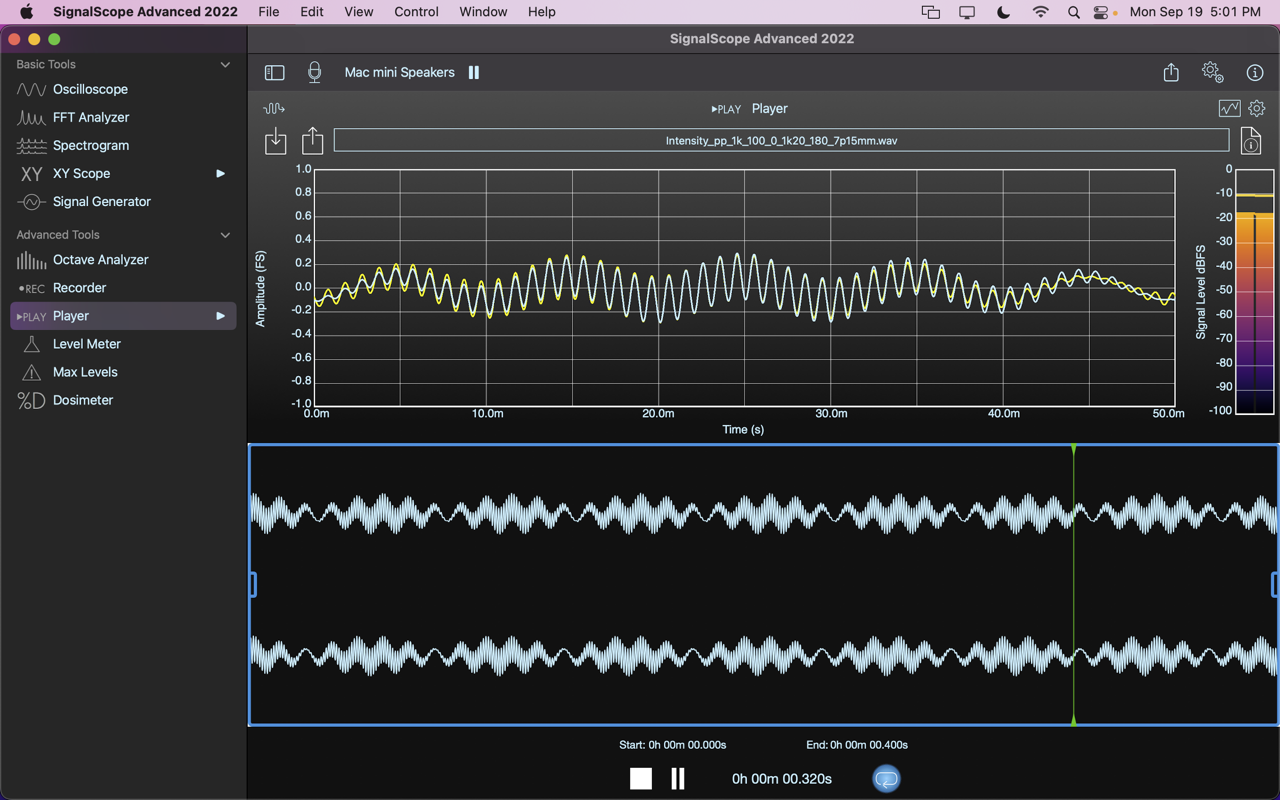Screen dimensions: 1280x800
Task: Toggle the sidebar panel icon
Action: (274, 73)
